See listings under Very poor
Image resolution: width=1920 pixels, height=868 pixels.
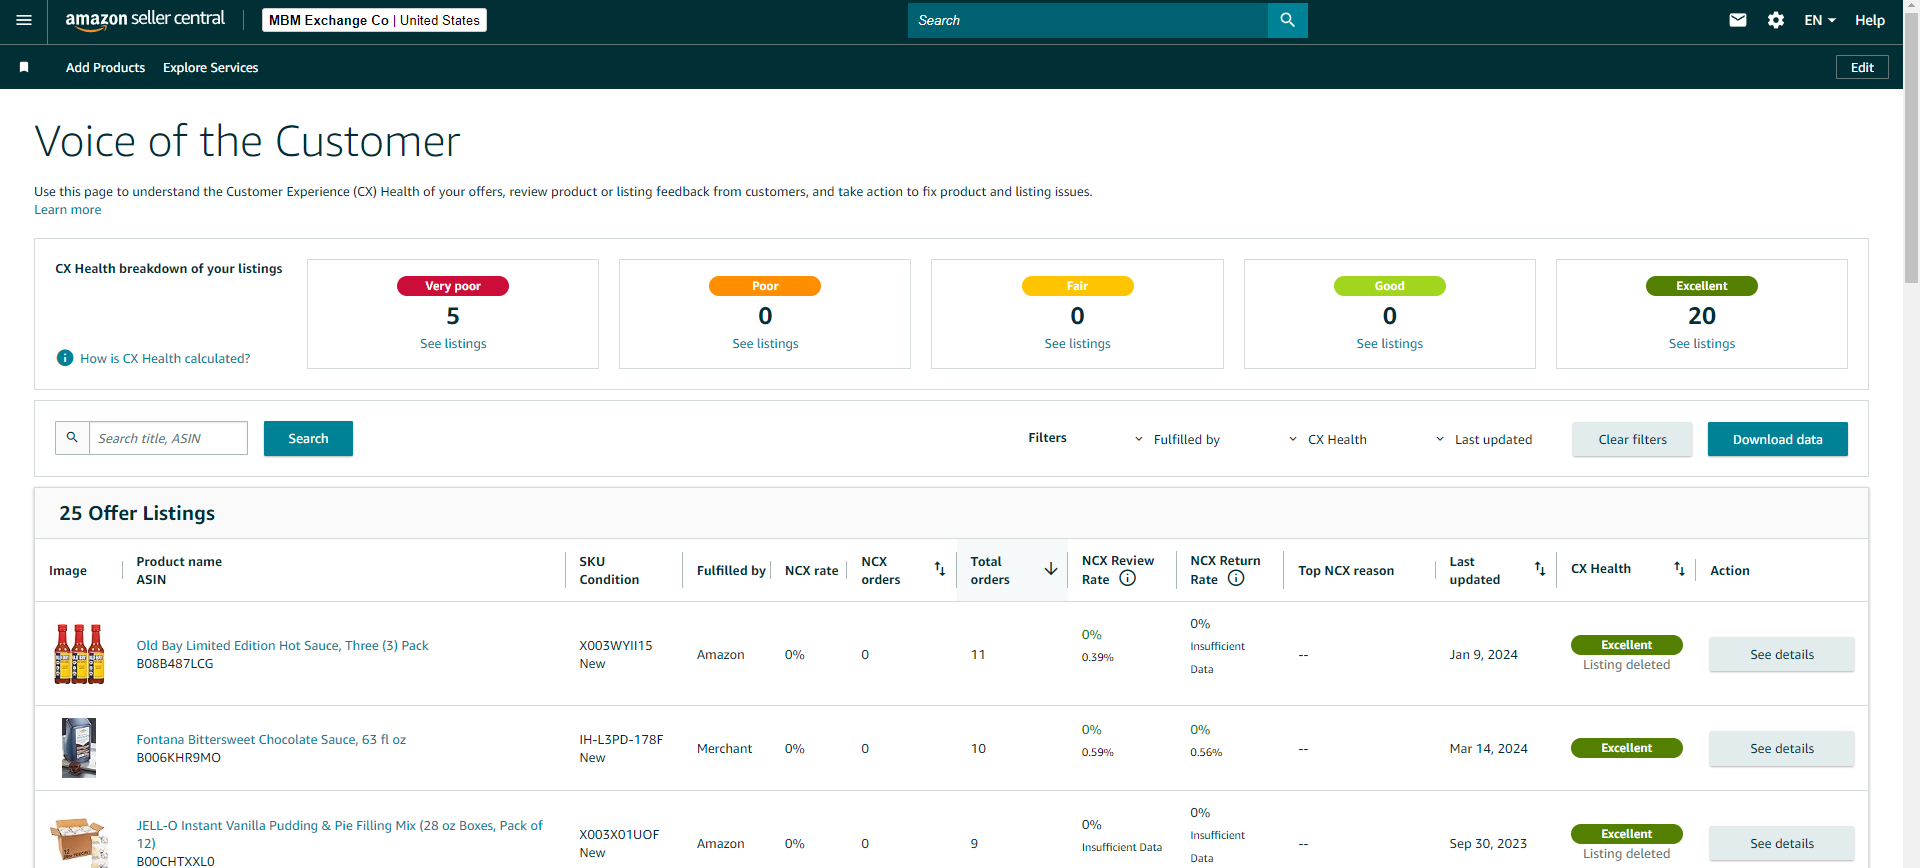tap(453, 343)
